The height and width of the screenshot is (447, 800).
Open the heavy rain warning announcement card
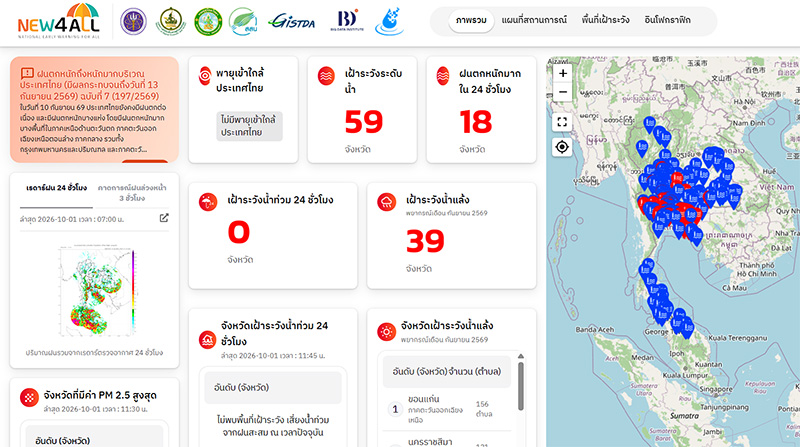tap(94, 110)
